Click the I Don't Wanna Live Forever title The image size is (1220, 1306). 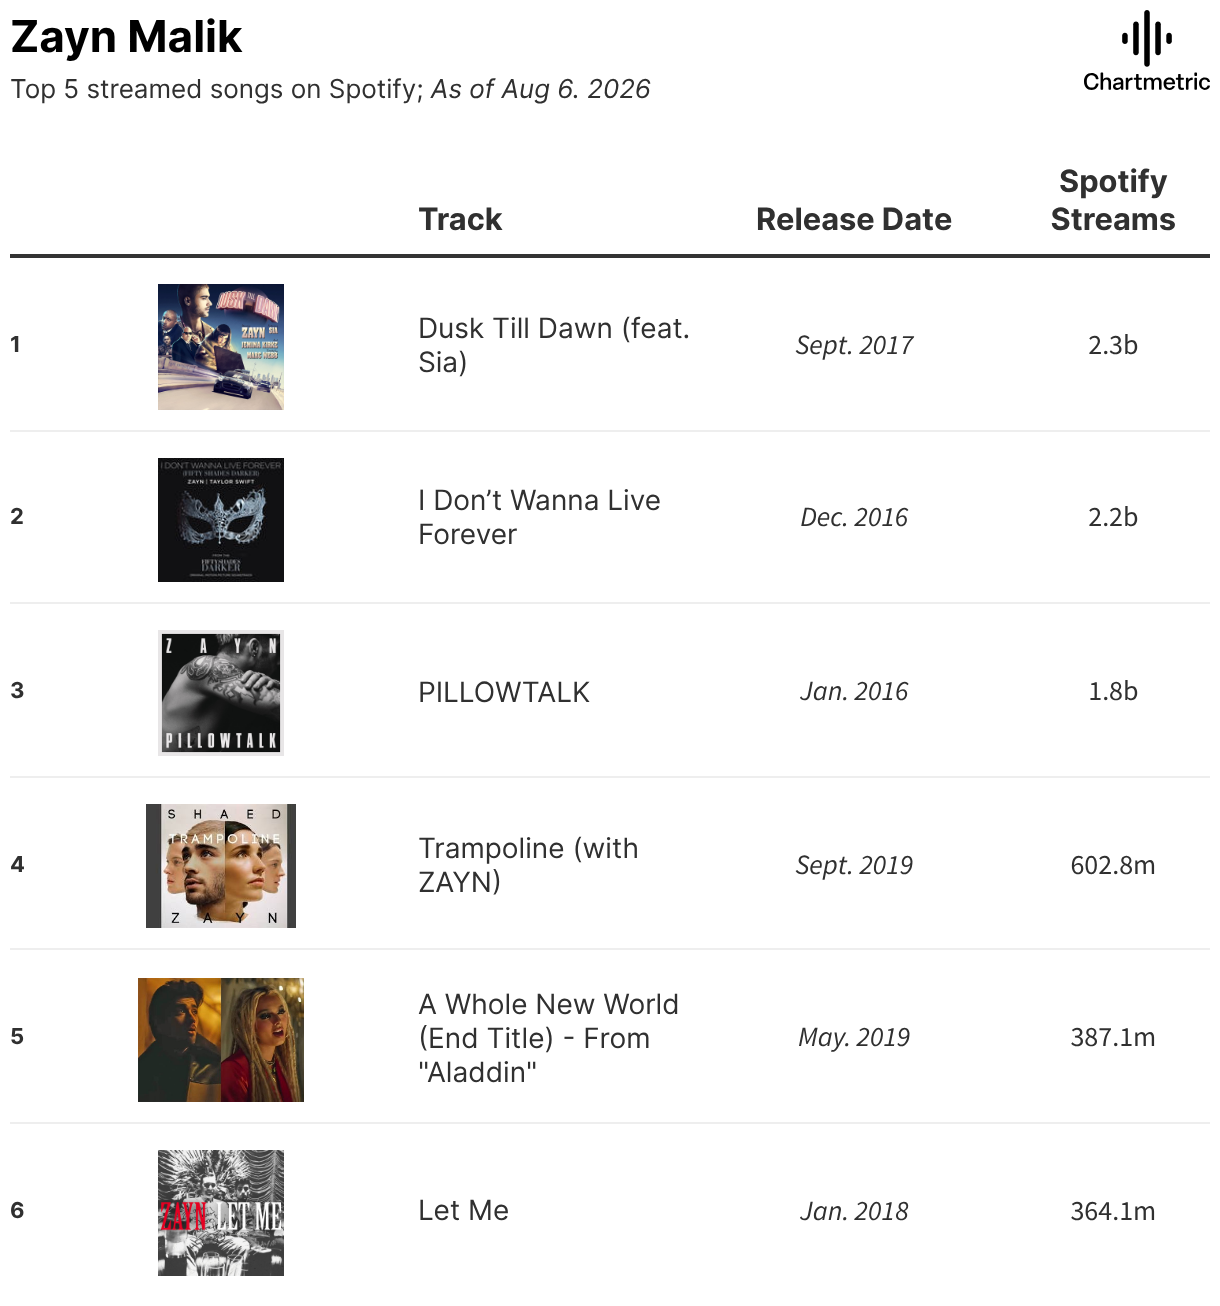539,517
